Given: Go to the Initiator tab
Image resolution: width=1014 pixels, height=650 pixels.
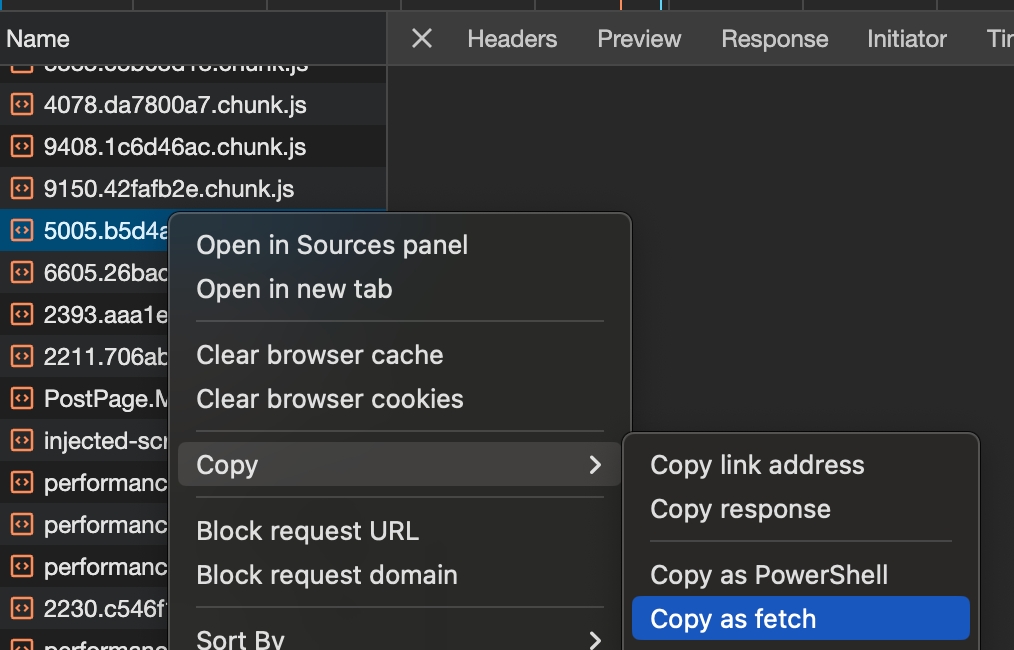Looking at the screenshot, I should (x=906, y=39).
